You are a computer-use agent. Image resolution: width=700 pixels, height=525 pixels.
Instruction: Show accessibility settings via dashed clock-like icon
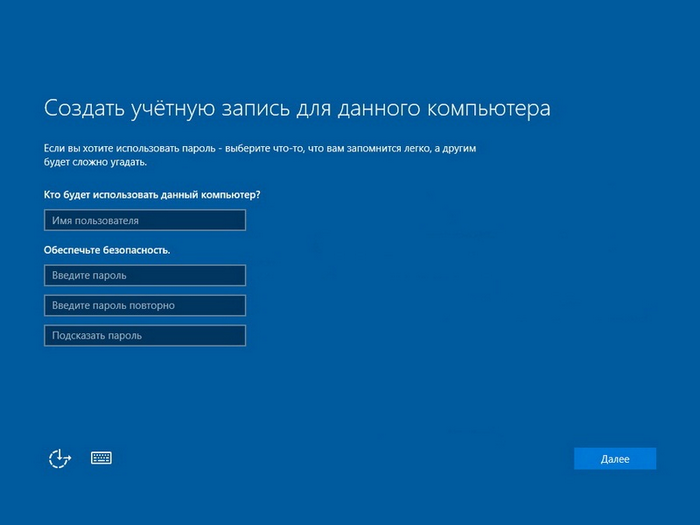[61, 458]
